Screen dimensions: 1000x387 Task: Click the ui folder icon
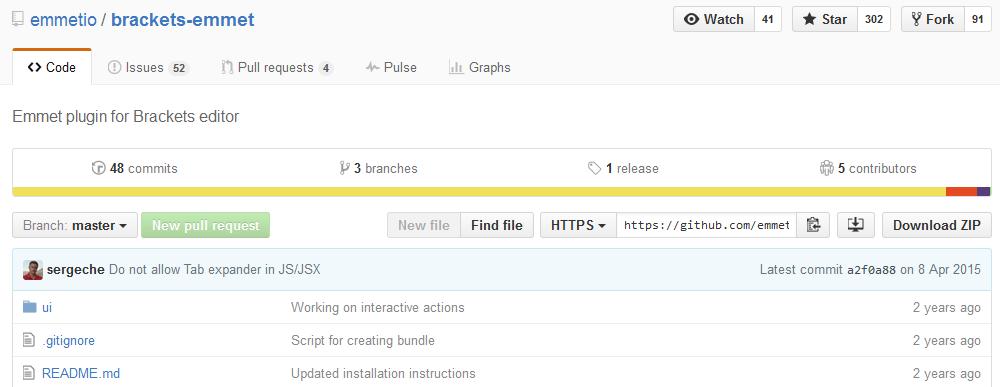pos(29,307)
